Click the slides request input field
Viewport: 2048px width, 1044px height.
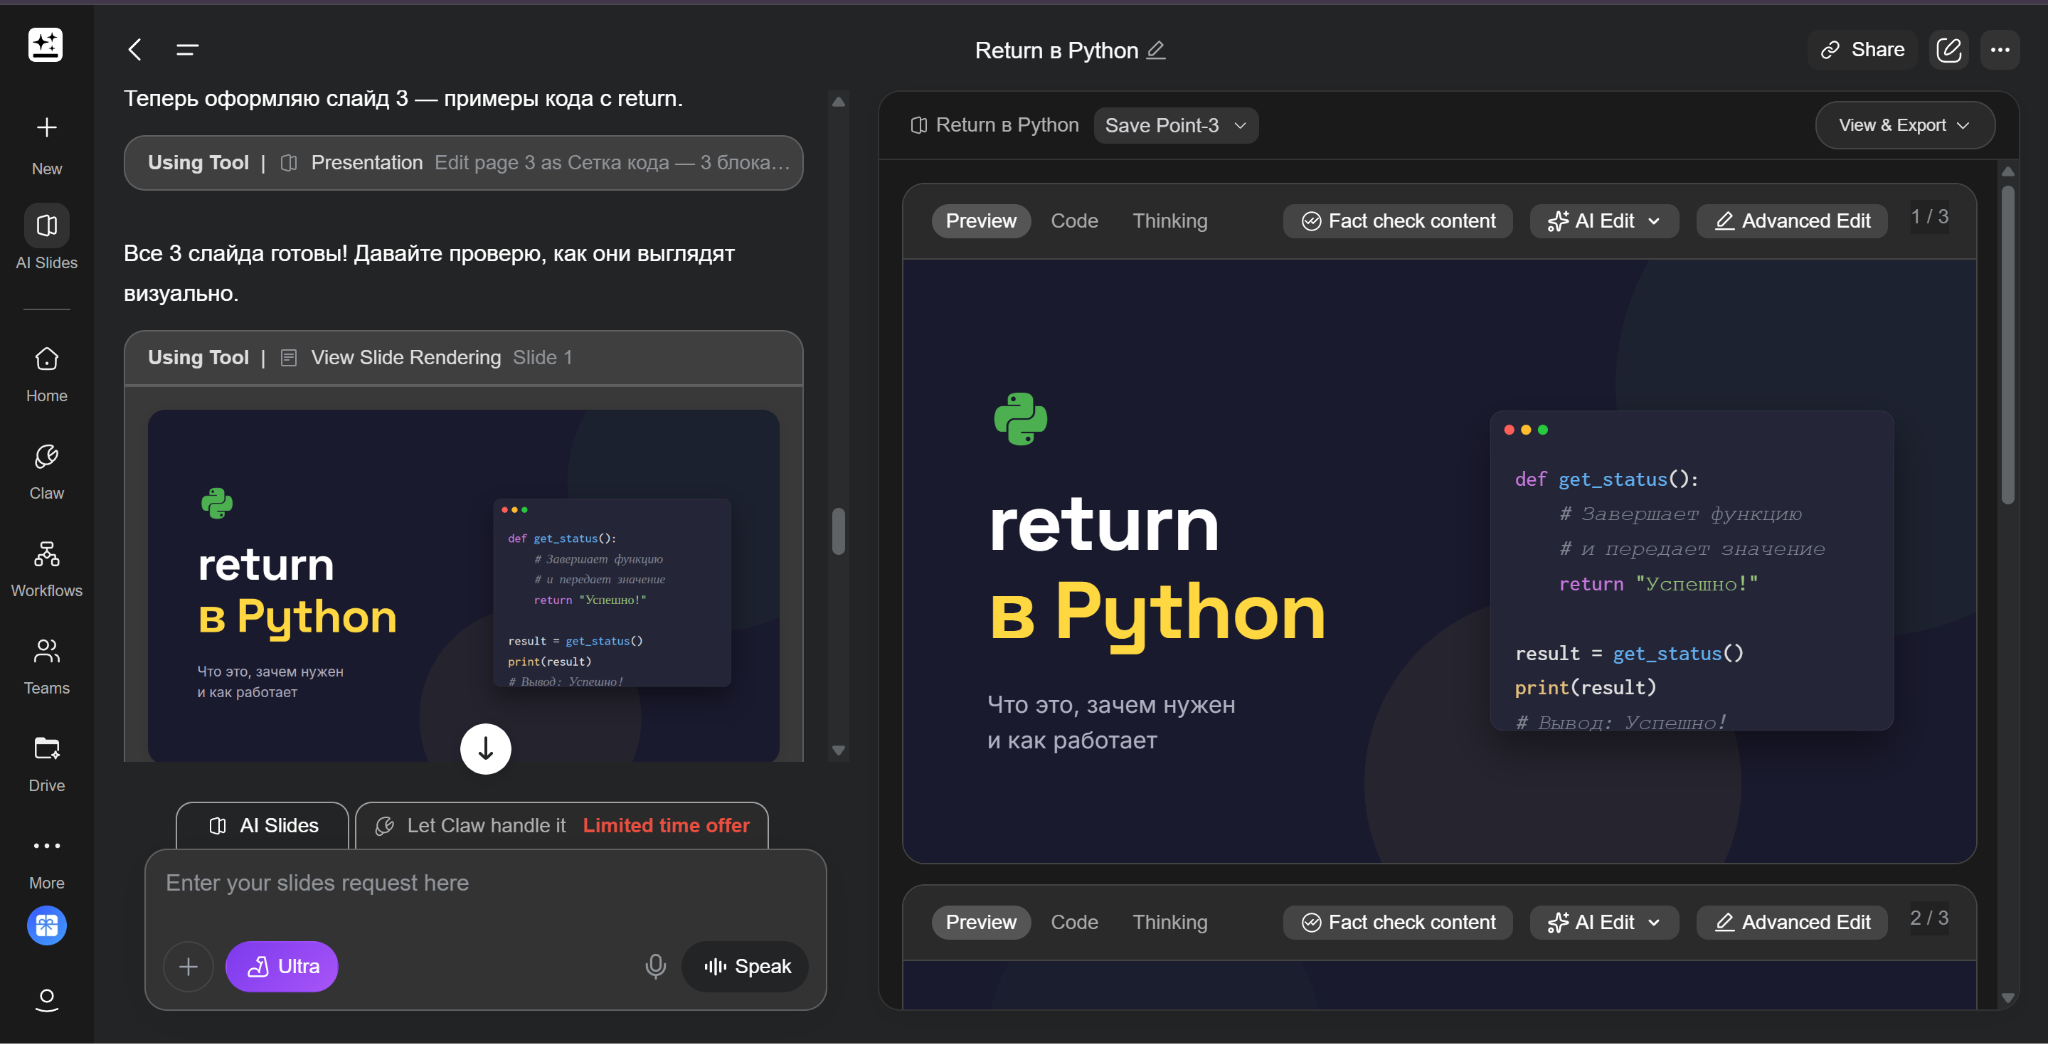click(485, 884)
